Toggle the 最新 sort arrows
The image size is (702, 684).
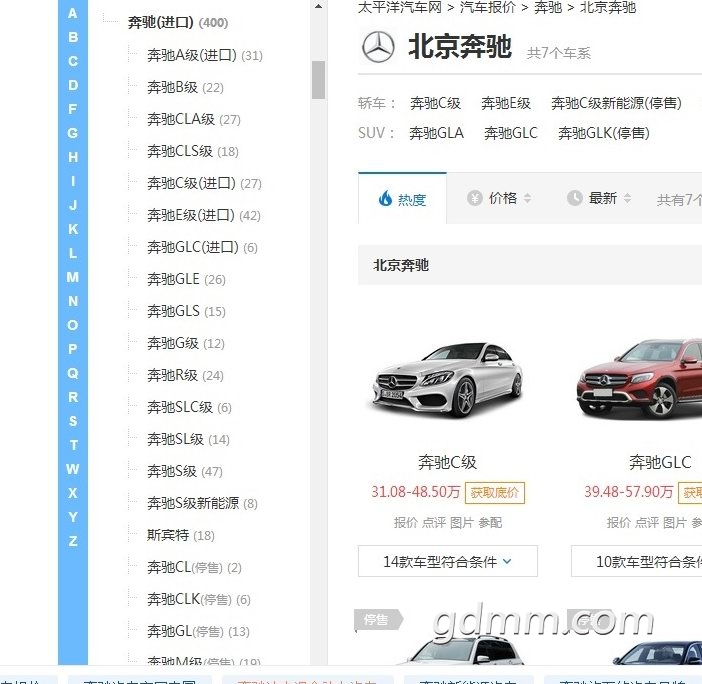[x=627, y=198]
